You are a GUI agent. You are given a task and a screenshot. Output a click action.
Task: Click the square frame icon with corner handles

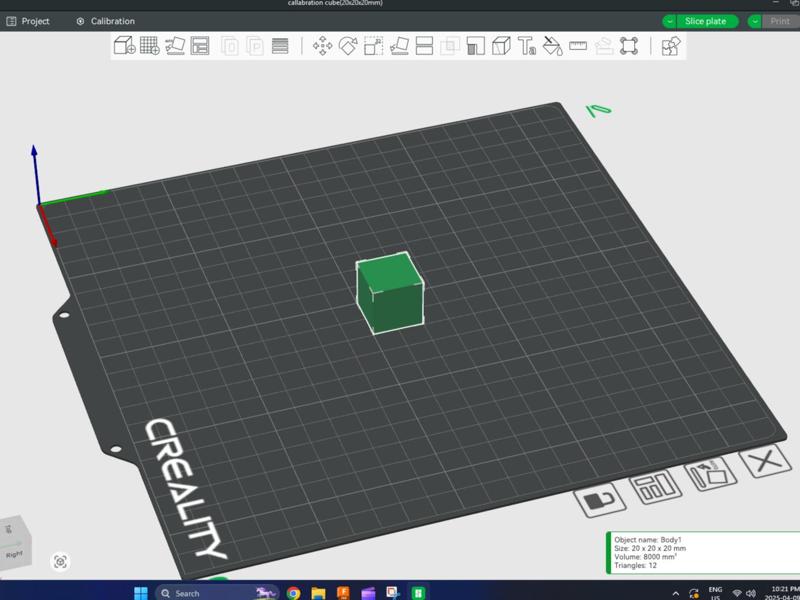pos(629,46)
